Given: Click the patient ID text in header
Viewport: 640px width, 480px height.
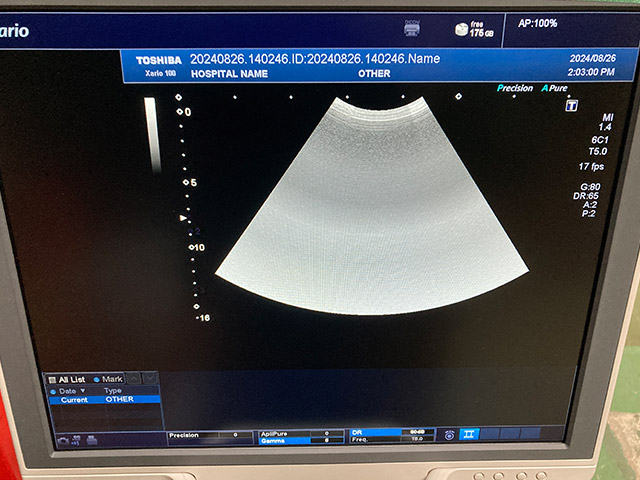Looking at the screenshot, I should 315,59.
